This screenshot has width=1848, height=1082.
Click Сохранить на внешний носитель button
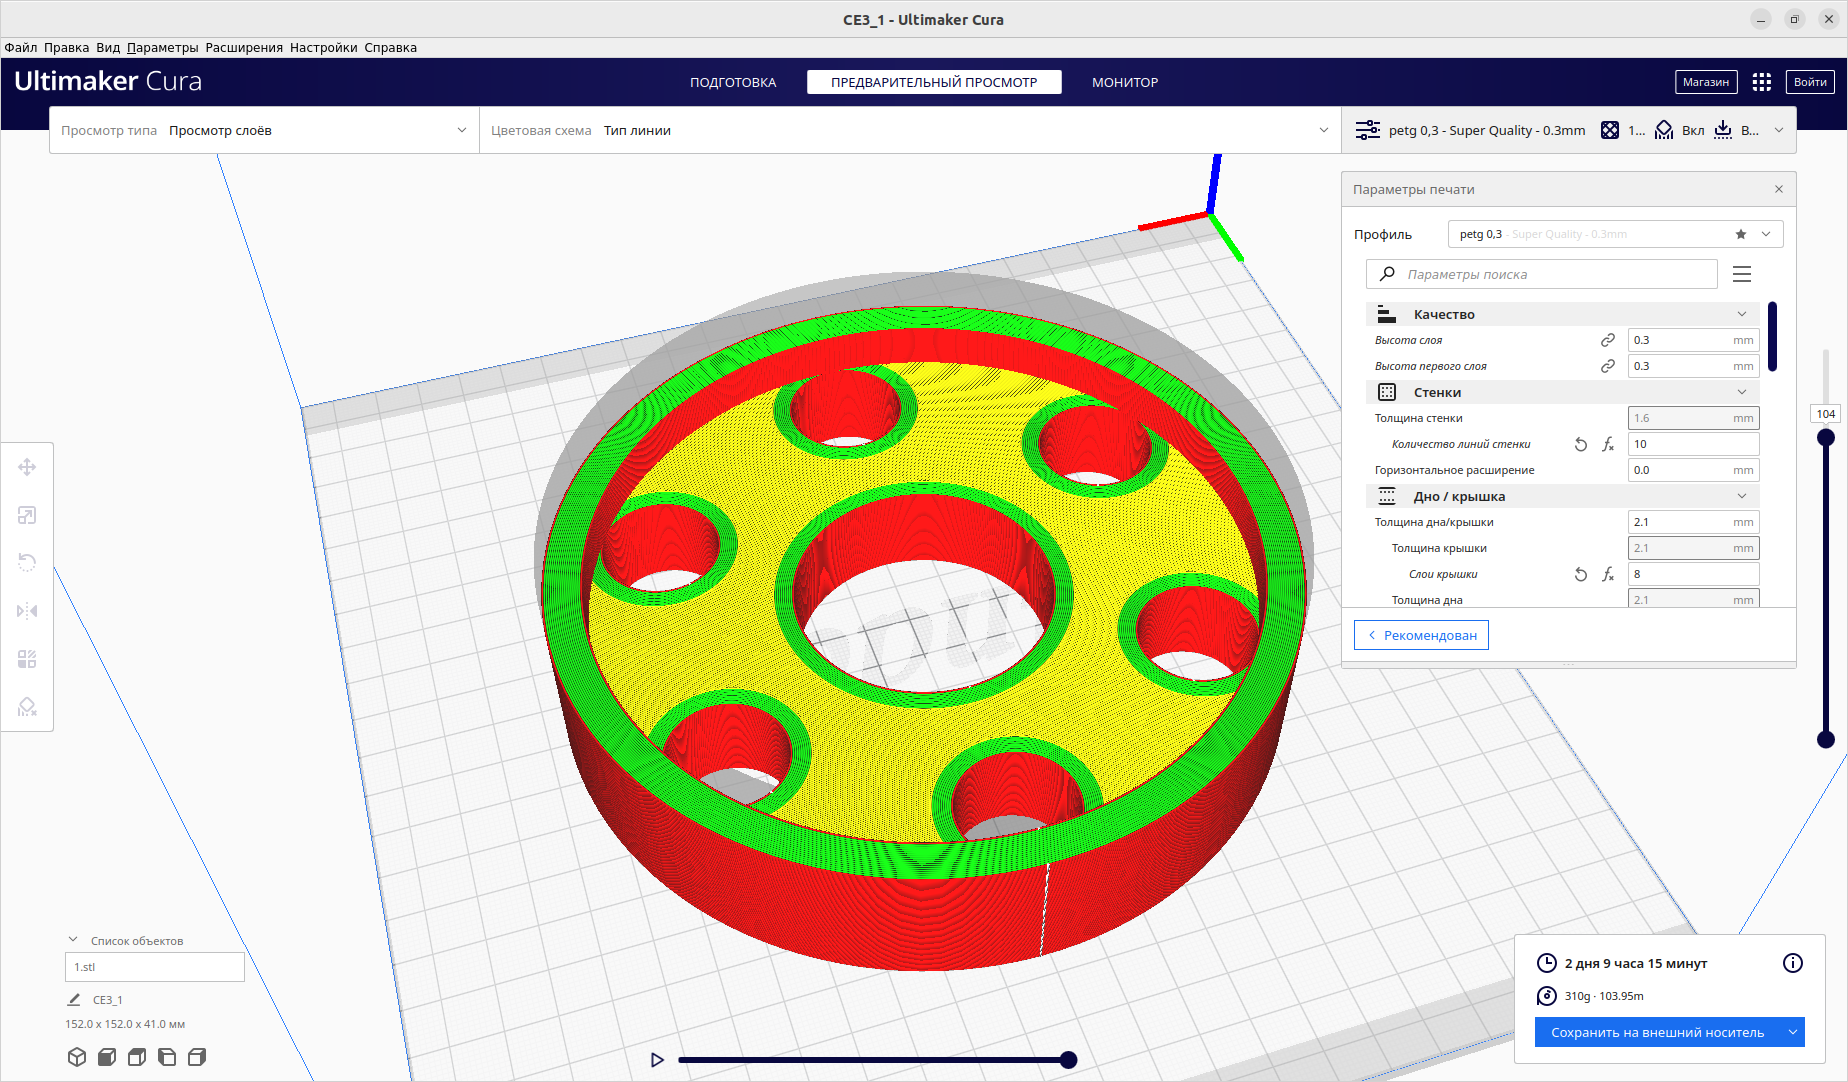[x=1656, y=1032]
